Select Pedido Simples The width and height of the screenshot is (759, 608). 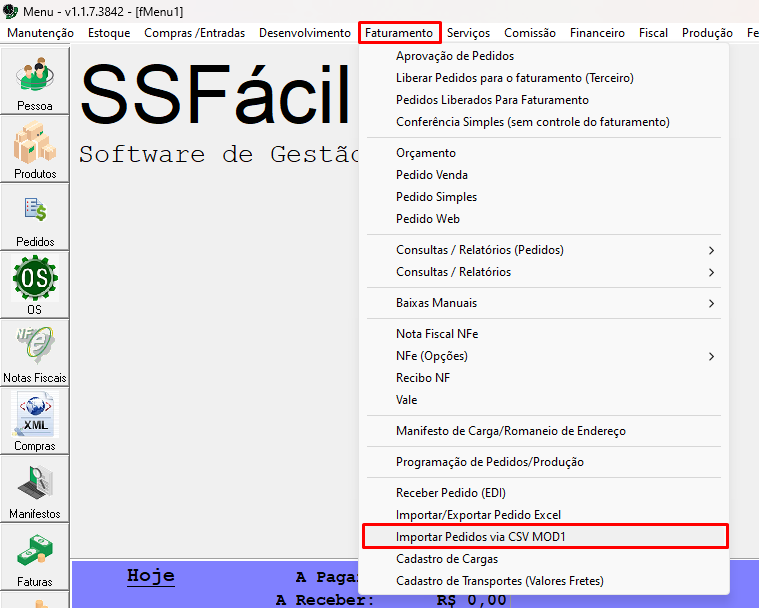tap(544, 197)
